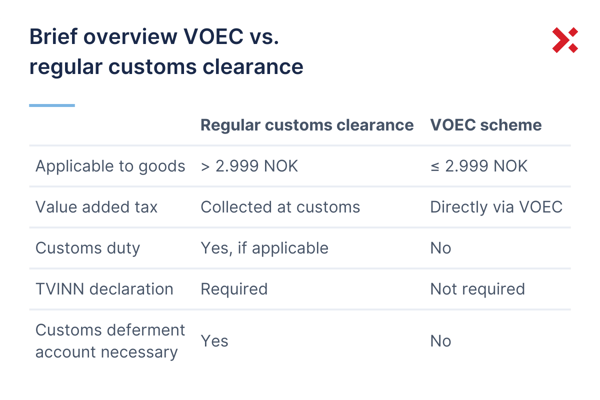The image size is (600, 400).
Task: Click the 'Not required' cell
Action: pyautogui.click(x=477, y=289)
